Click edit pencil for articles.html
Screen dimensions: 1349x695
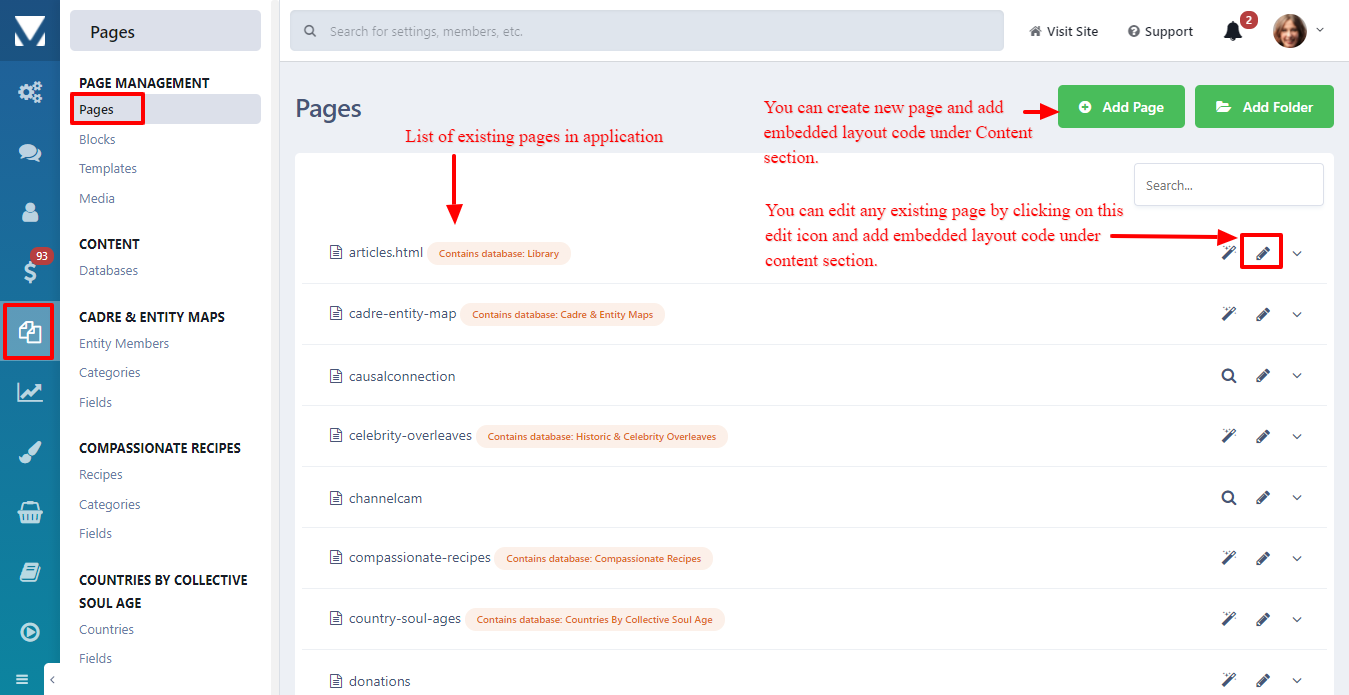(x=1263, y=254)
